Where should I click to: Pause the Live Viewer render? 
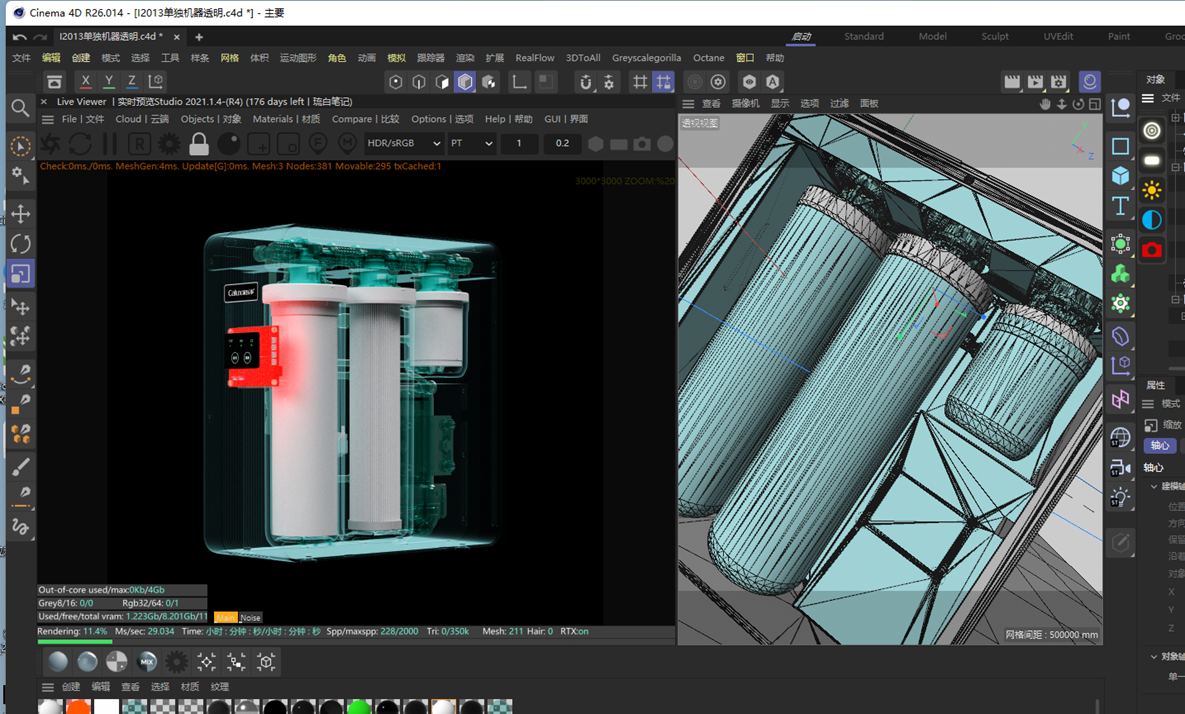(110, 144)
